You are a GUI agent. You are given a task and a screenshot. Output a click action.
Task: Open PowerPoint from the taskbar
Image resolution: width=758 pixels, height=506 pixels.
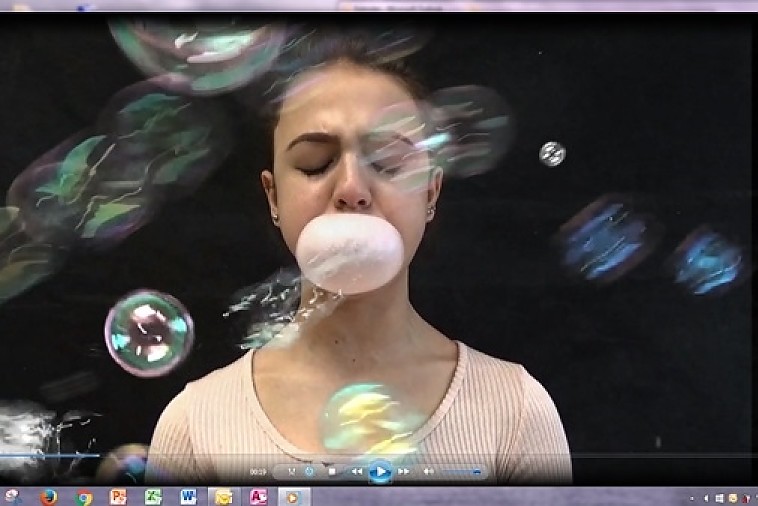coord(118,496)
